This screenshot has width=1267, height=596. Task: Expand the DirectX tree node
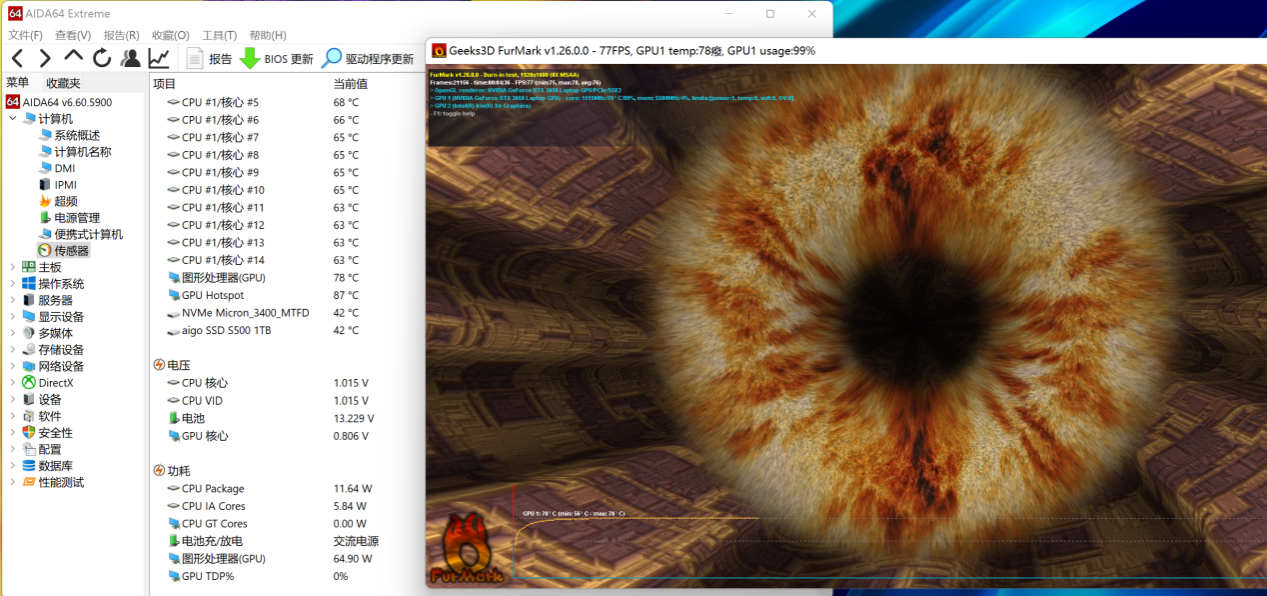(x=13, y=383)
